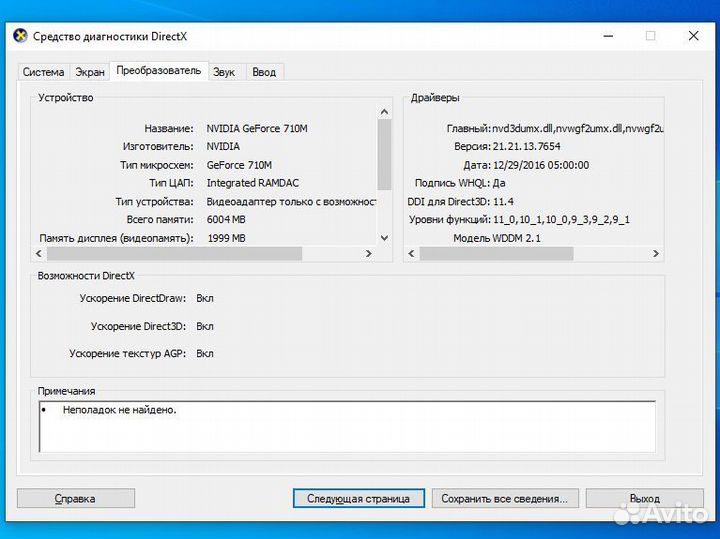Click the driver date 12/29/2016 05:00:00
This screenshot has height=539, width=720.
pos(541,165)
